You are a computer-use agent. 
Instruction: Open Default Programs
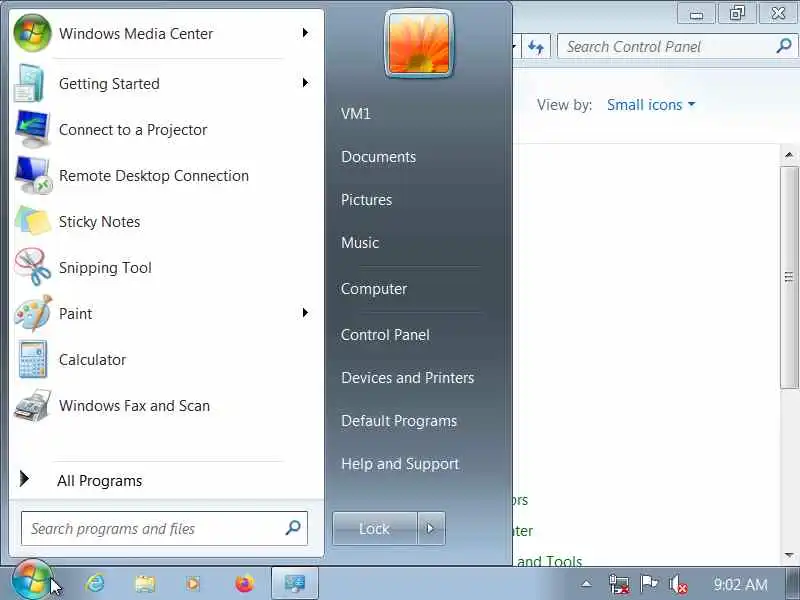[399, 420]
